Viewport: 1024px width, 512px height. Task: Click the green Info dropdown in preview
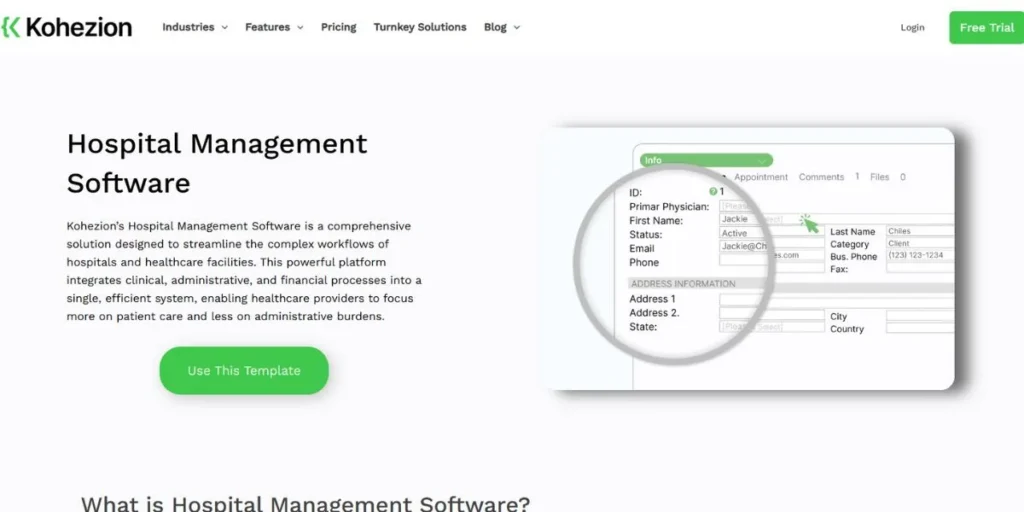tap(706, 160)
